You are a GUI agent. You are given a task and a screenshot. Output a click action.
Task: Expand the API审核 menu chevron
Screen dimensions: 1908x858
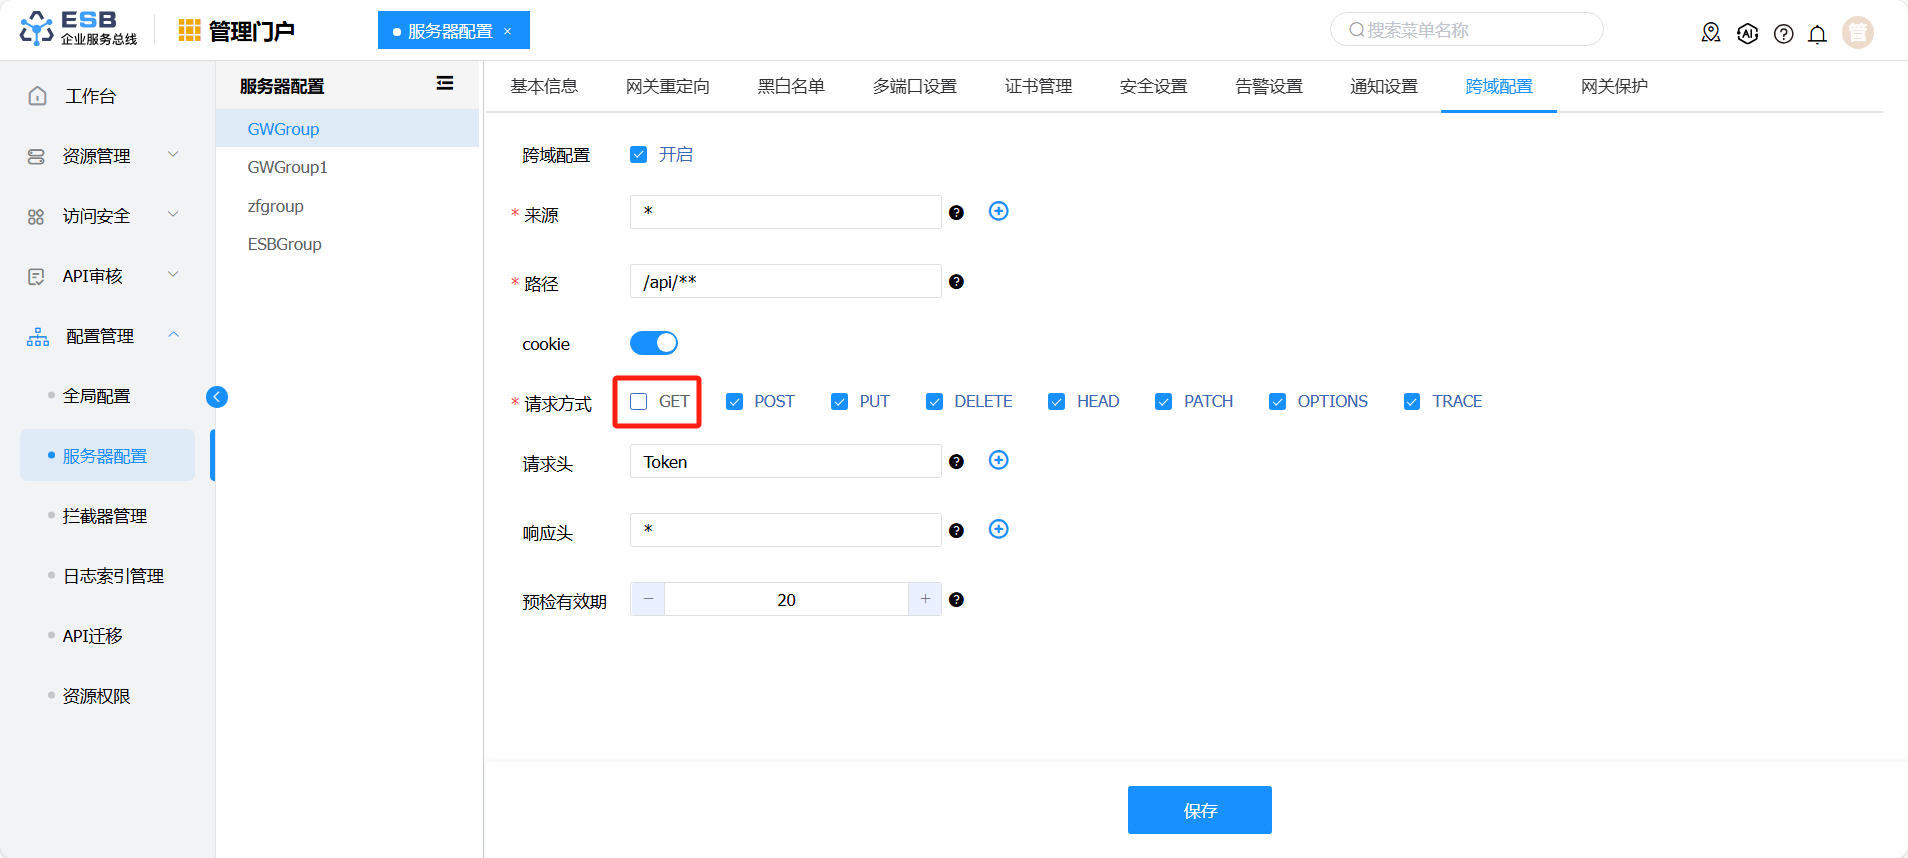[173, 274]
